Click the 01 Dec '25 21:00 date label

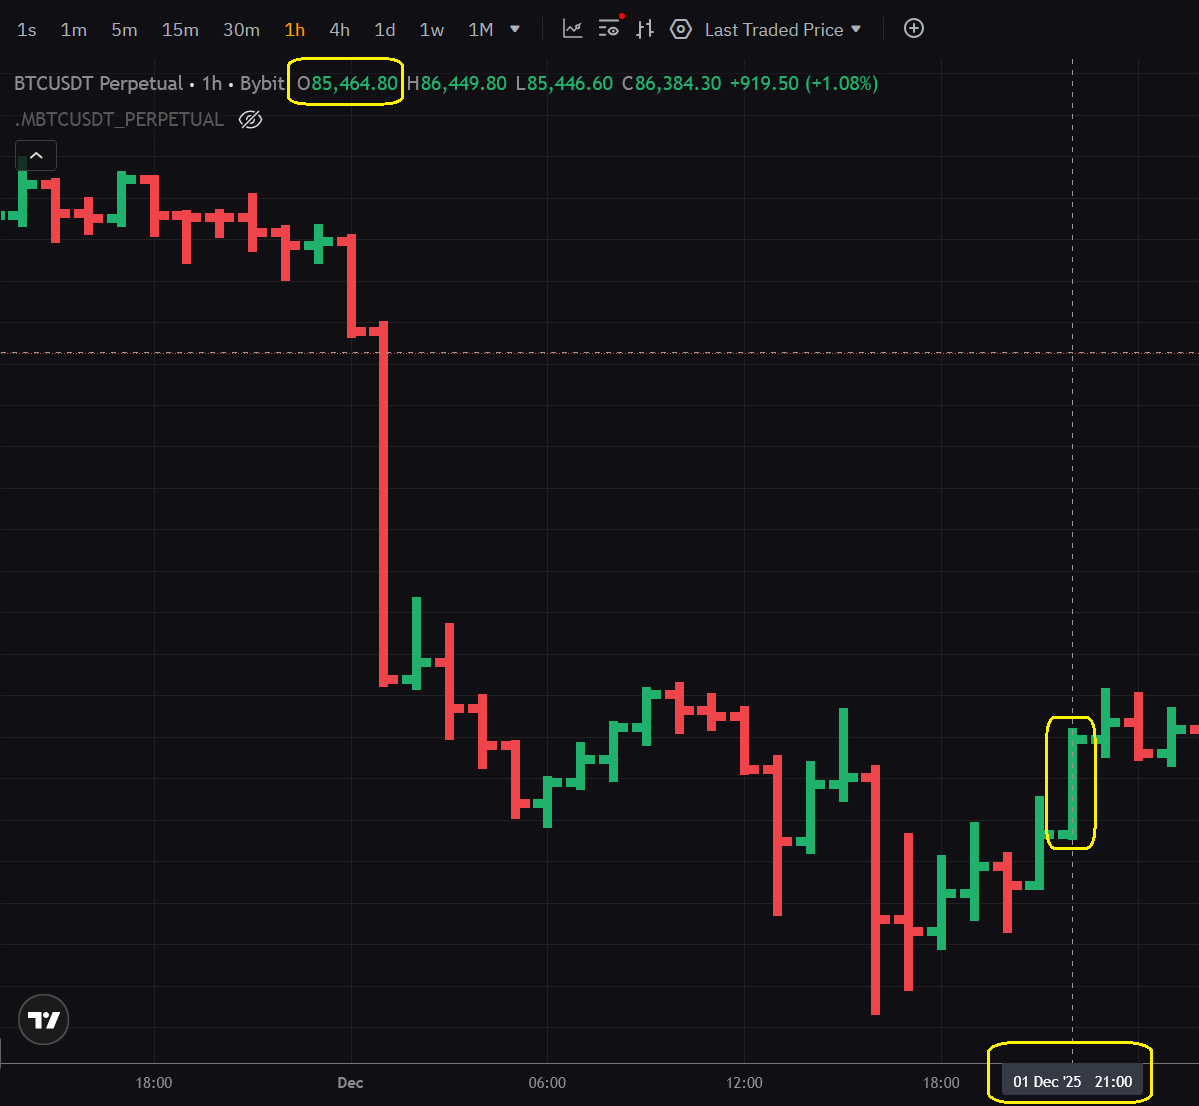(x=1070, y=1082)
